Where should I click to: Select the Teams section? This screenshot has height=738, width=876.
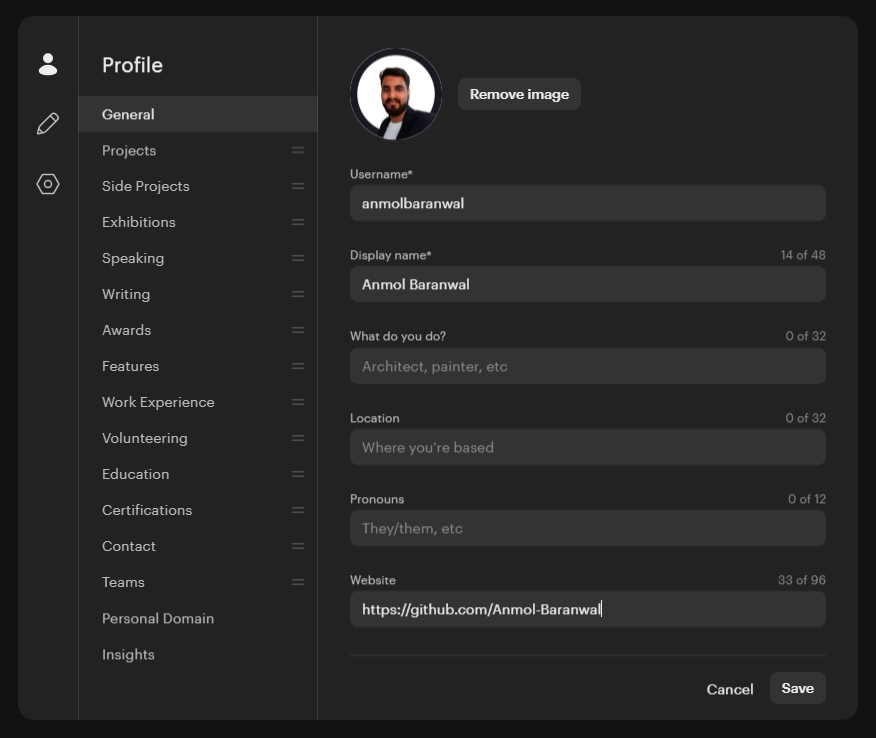pos(198,582)
